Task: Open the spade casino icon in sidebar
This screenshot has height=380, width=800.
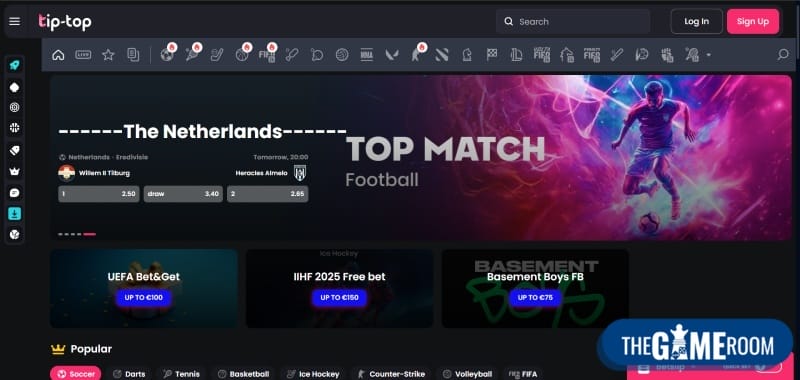Action: click(15, 87)
